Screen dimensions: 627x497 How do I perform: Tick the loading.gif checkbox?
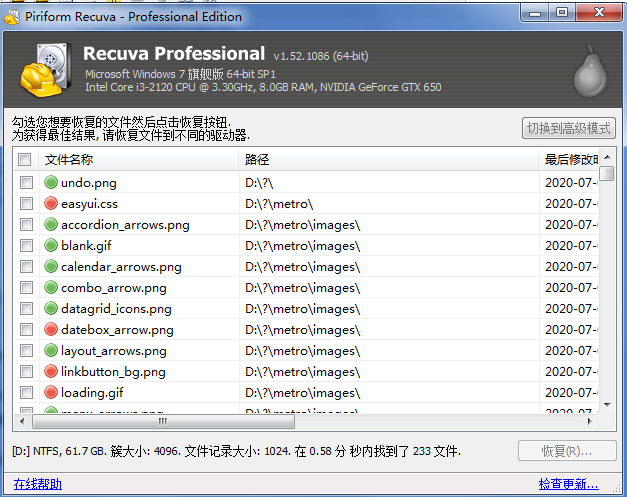tap(26, 393)
